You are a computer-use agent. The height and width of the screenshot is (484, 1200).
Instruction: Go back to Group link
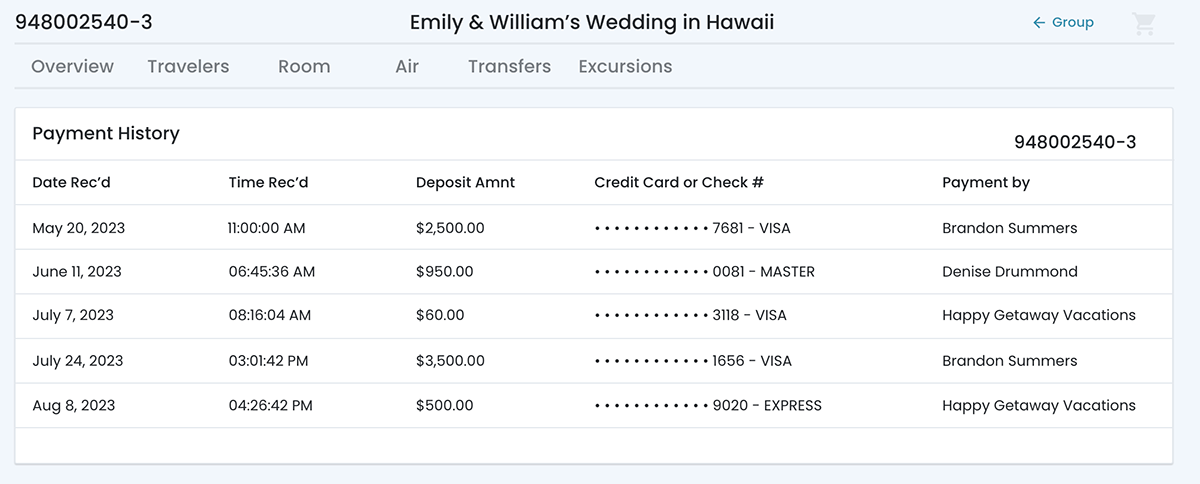tap(1063, 23)
